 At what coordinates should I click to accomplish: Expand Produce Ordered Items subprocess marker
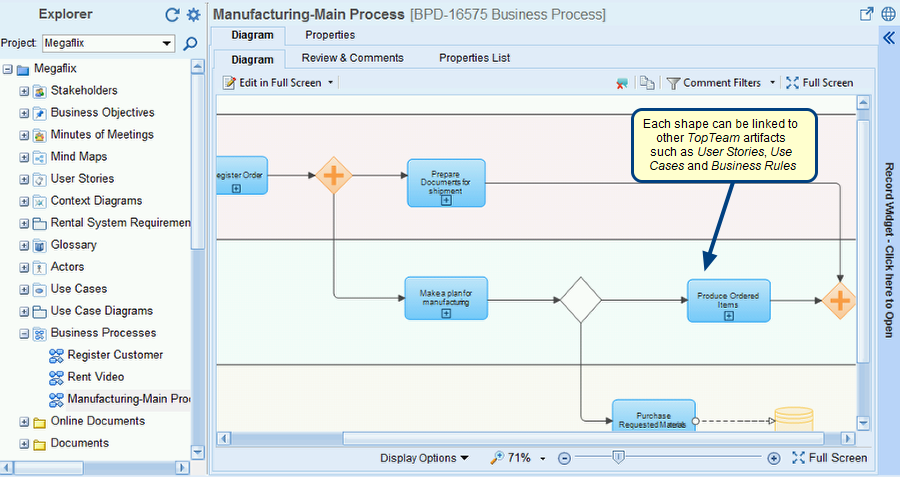coord(728,316)
